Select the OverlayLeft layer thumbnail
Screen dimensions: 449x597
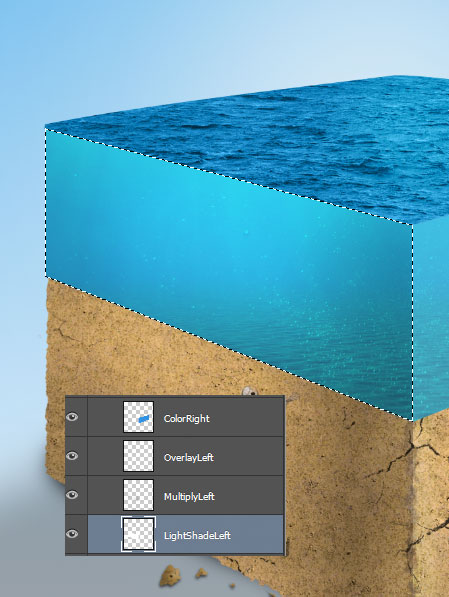pos(138,456)
